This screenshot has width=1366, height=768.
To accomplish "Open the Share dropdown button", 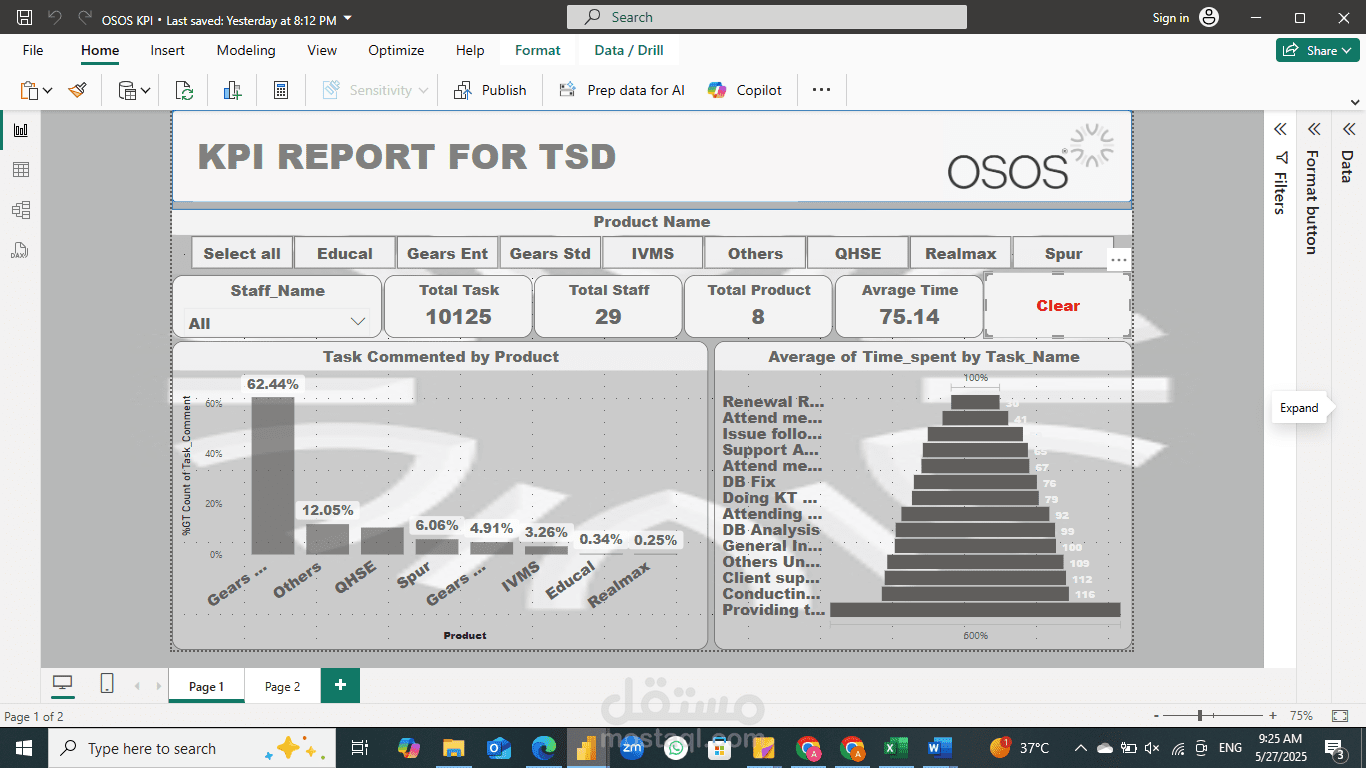I will point(1317,50).
